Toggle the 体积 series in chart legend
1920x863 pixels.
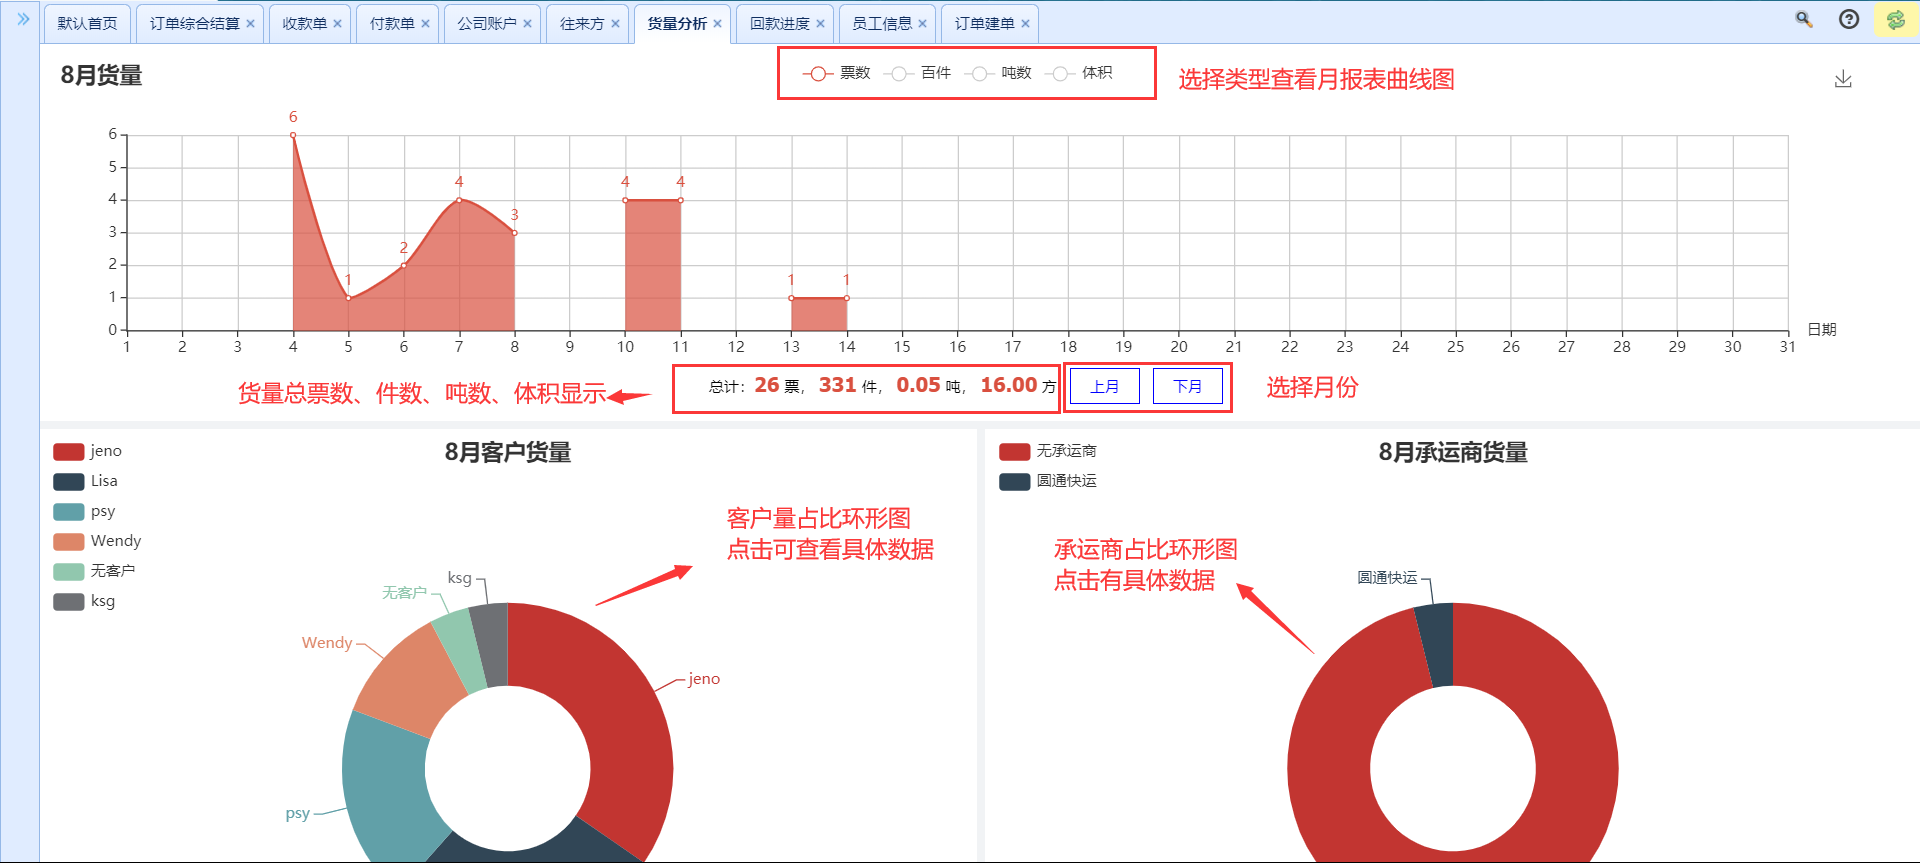[1079, 73]
